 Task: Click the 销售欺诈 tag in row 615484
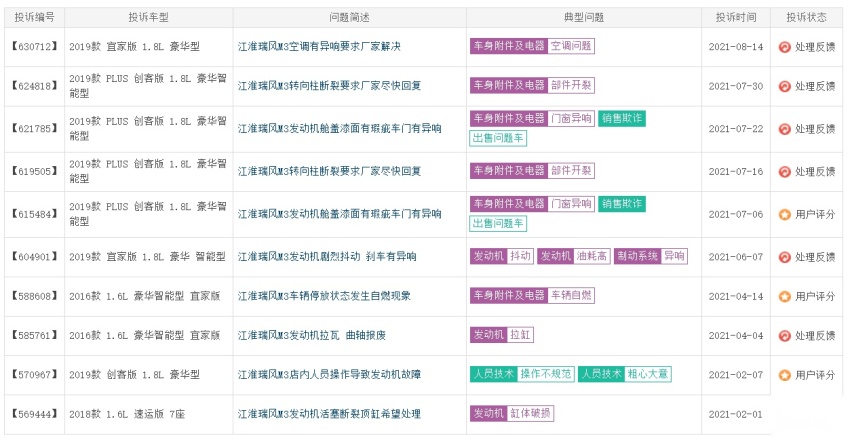tap(622, 204)
